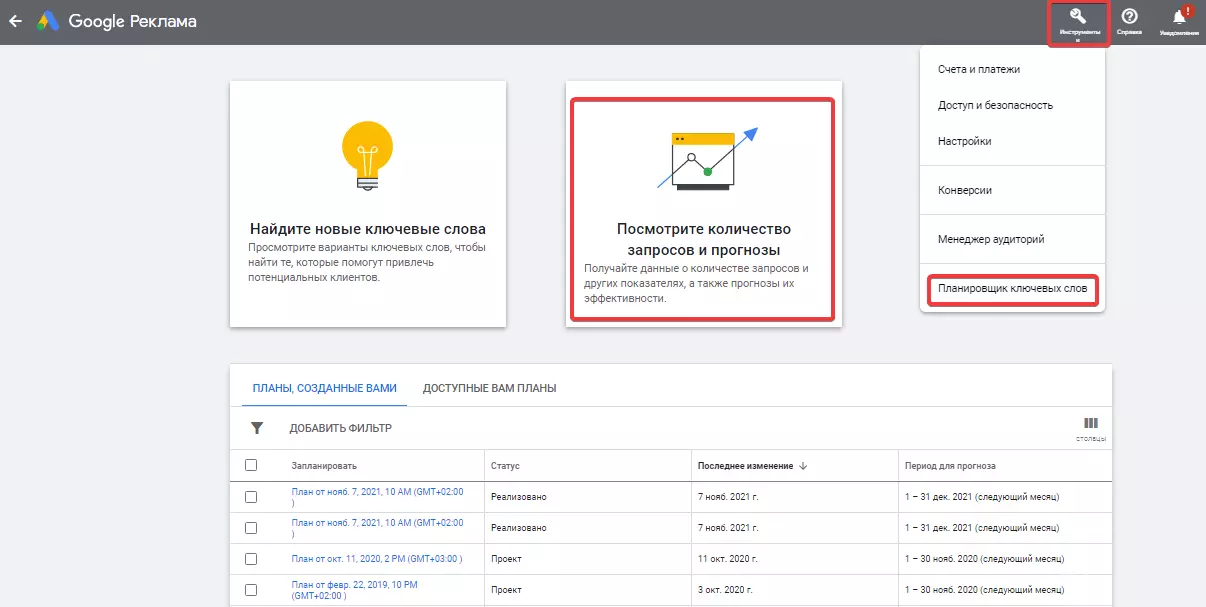
Task: Open План от окт. 11, 2020 link
Action: click(x=377, y=558)
